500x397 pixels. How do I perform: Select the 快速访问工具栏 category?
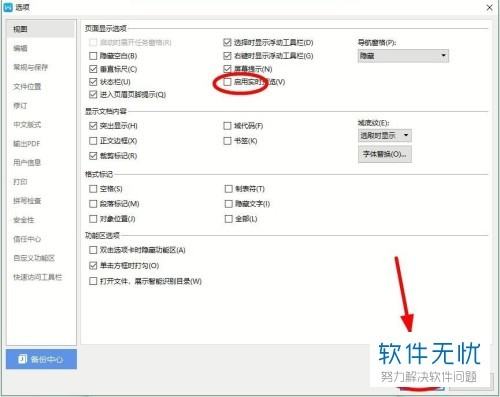pos(38,277)
